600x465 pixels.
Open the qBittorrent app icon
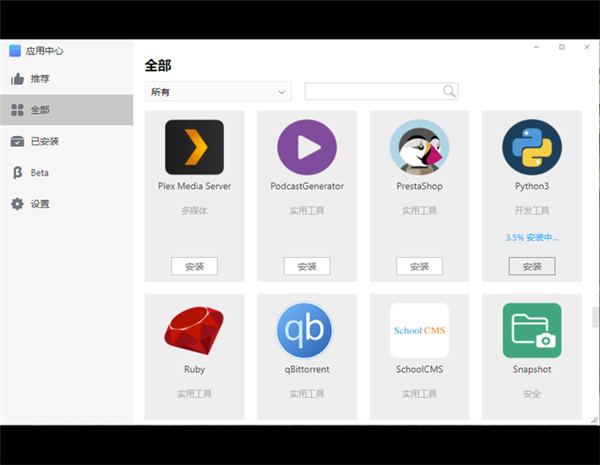(306, 331)
